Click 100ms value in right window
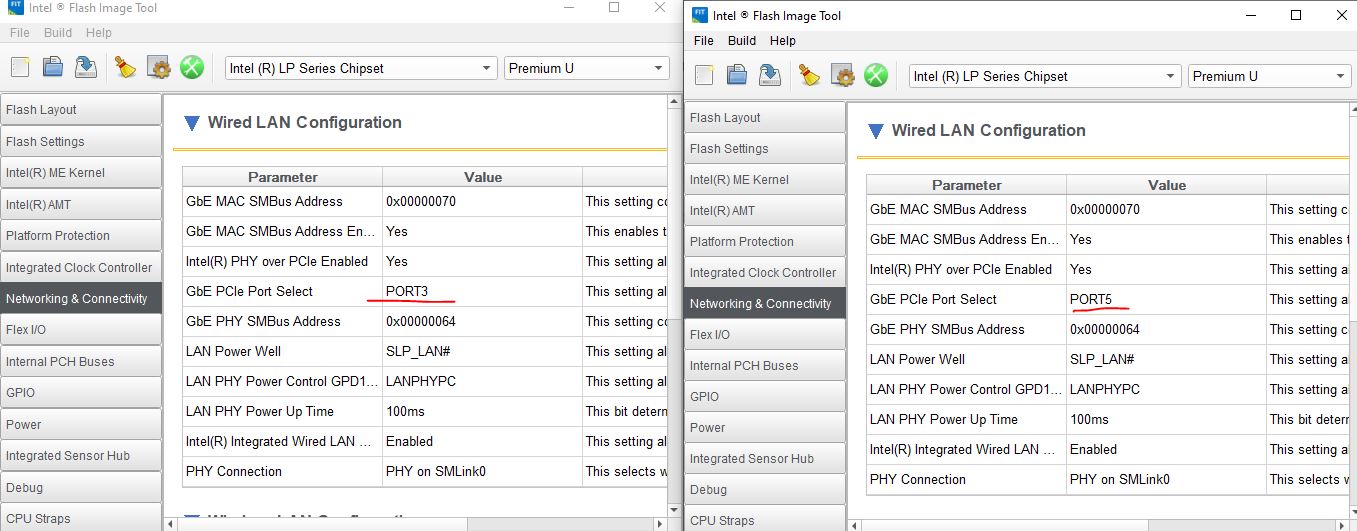Screen dimensions: 1357x531 point(1089,419)
